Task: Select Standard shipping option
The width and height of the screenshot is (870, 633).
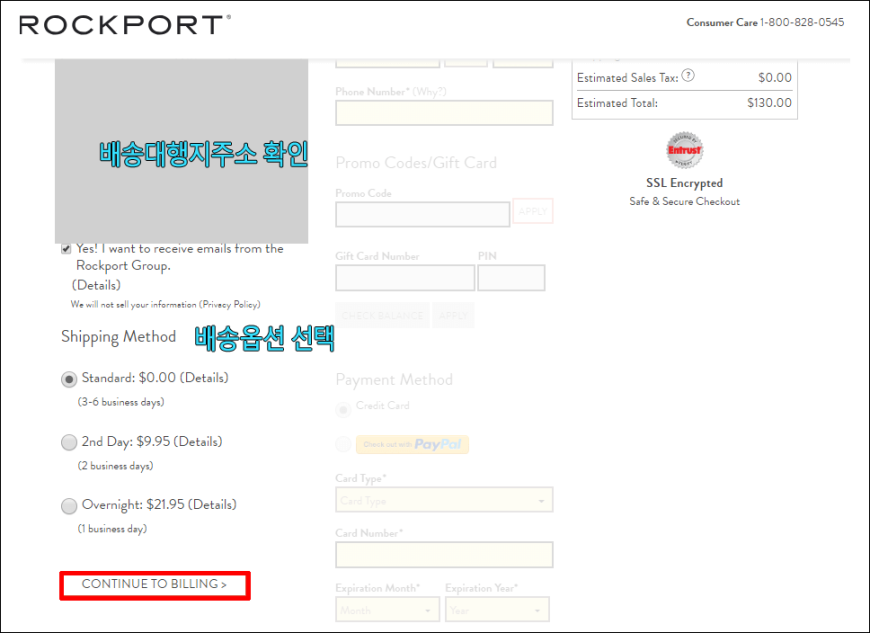Action: tap(69, 379)
